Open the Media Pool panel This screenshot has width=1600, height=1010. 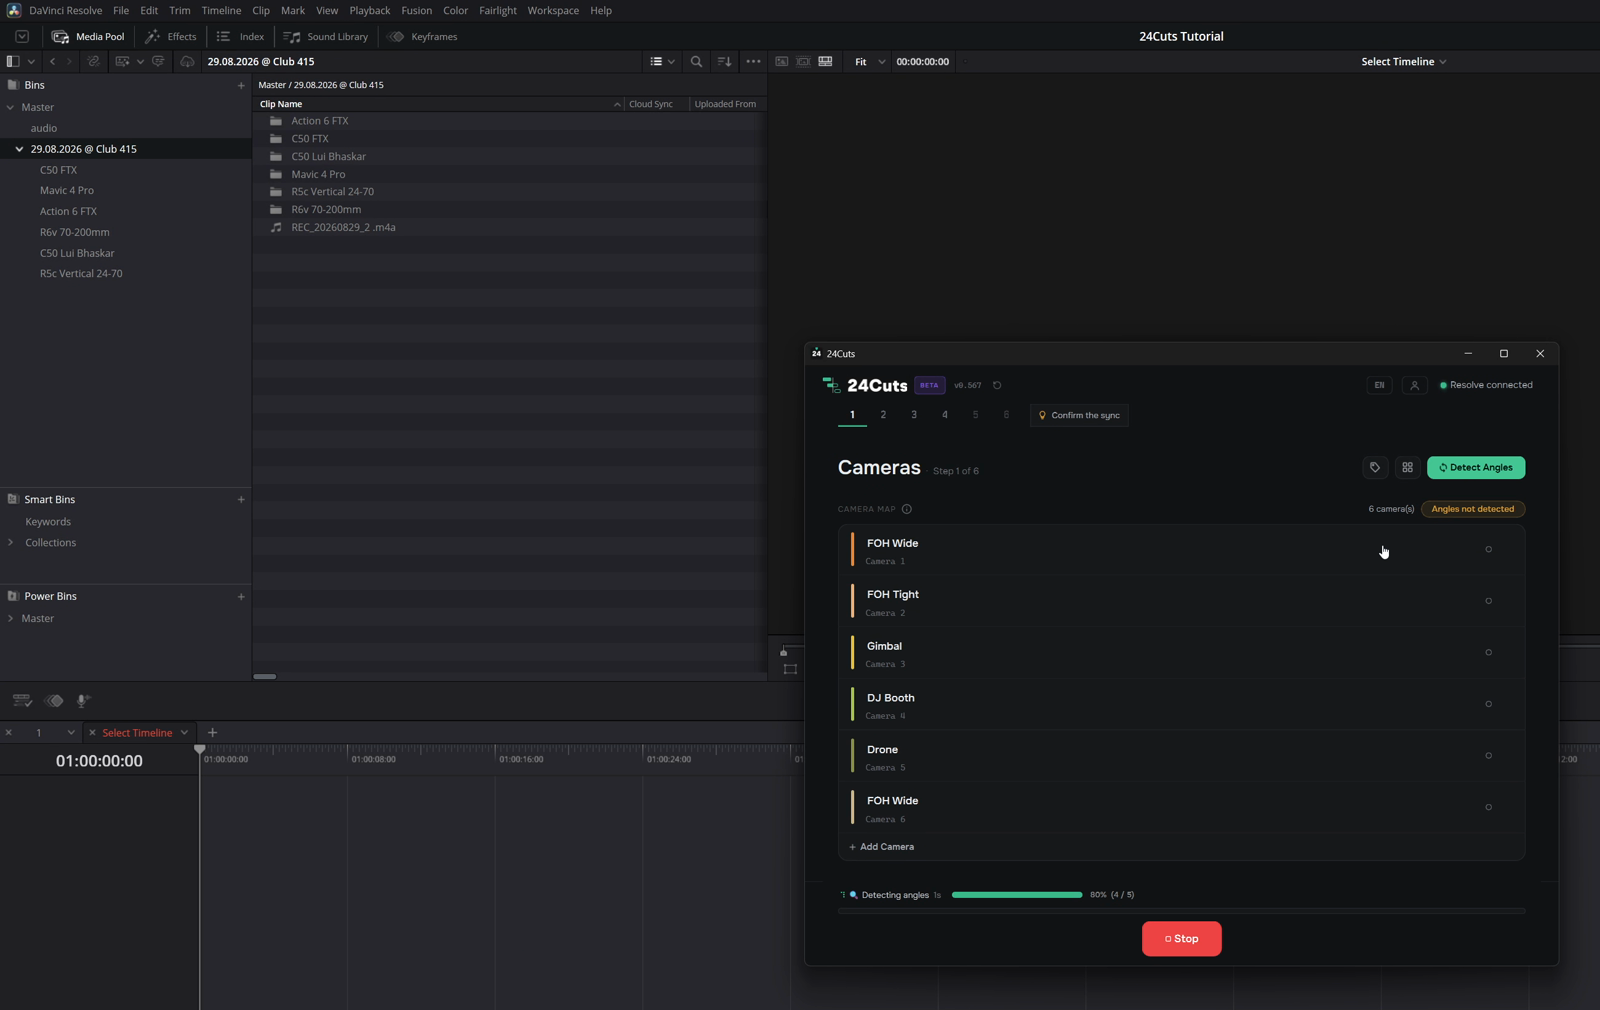(x=88, y=37)
